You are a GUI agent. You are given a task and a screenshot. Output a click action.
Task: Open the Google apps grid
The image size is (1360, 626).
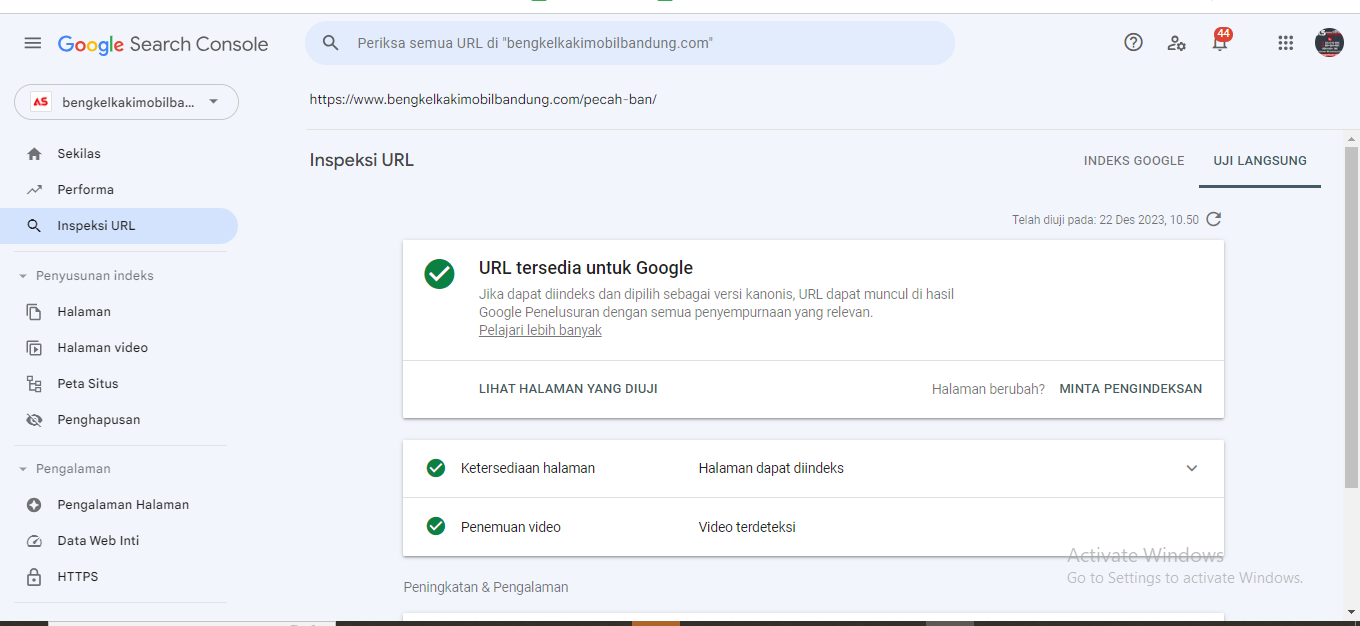(1286, 43)
